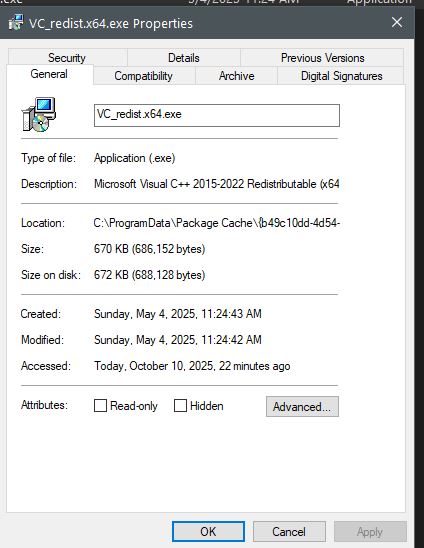424x548 pixels.
Task: Click the installer icon beside the filename
Action: [39, 115]
